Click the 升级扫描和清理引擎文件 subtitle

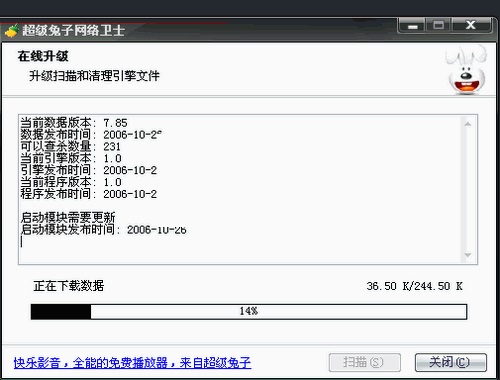coord(94,76)
